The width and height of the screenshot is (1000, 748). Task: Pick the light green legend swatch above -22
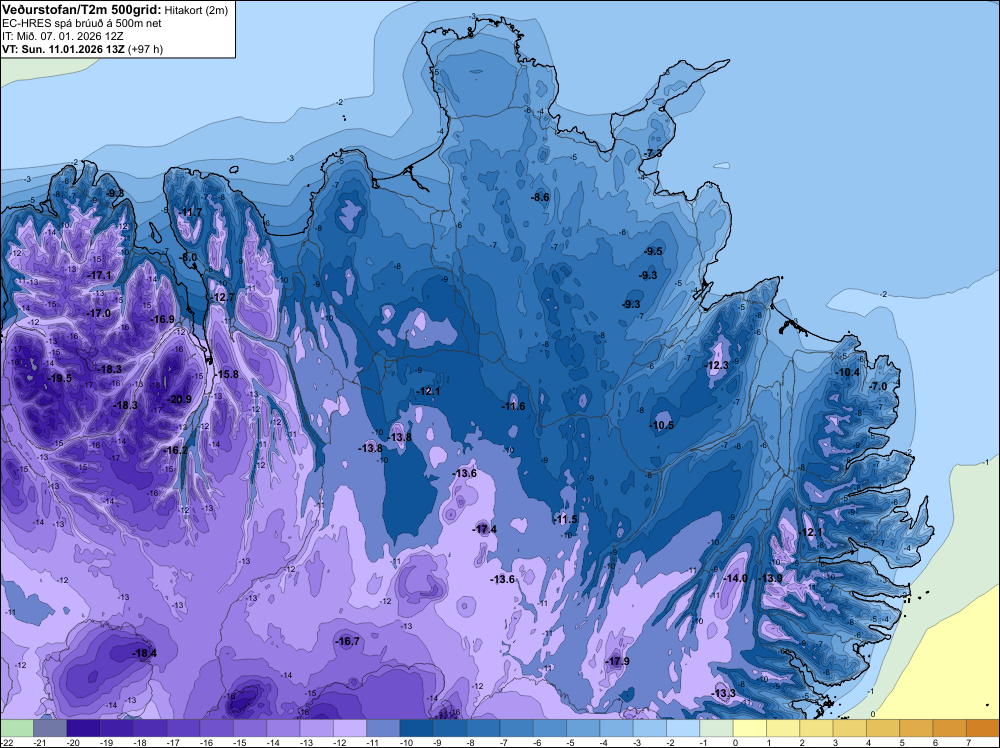coord(17,728)
